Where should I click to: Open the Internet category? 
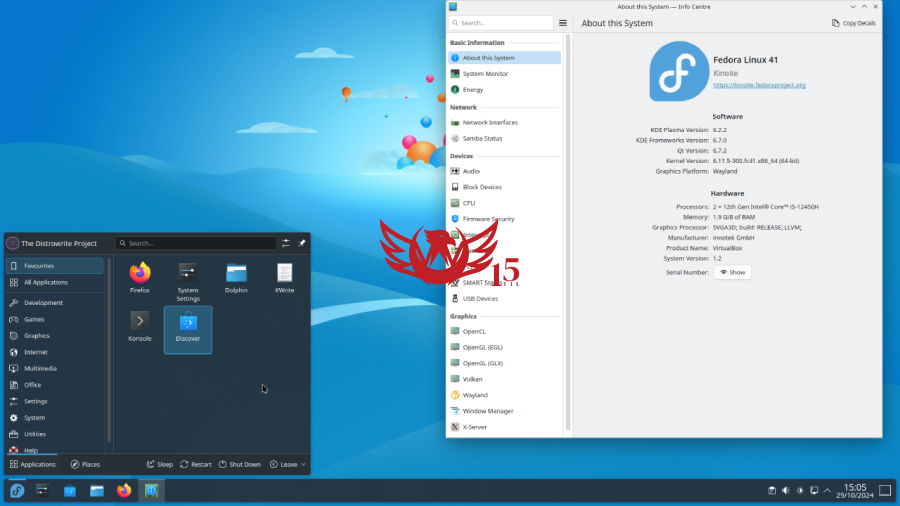coord(55,352)
